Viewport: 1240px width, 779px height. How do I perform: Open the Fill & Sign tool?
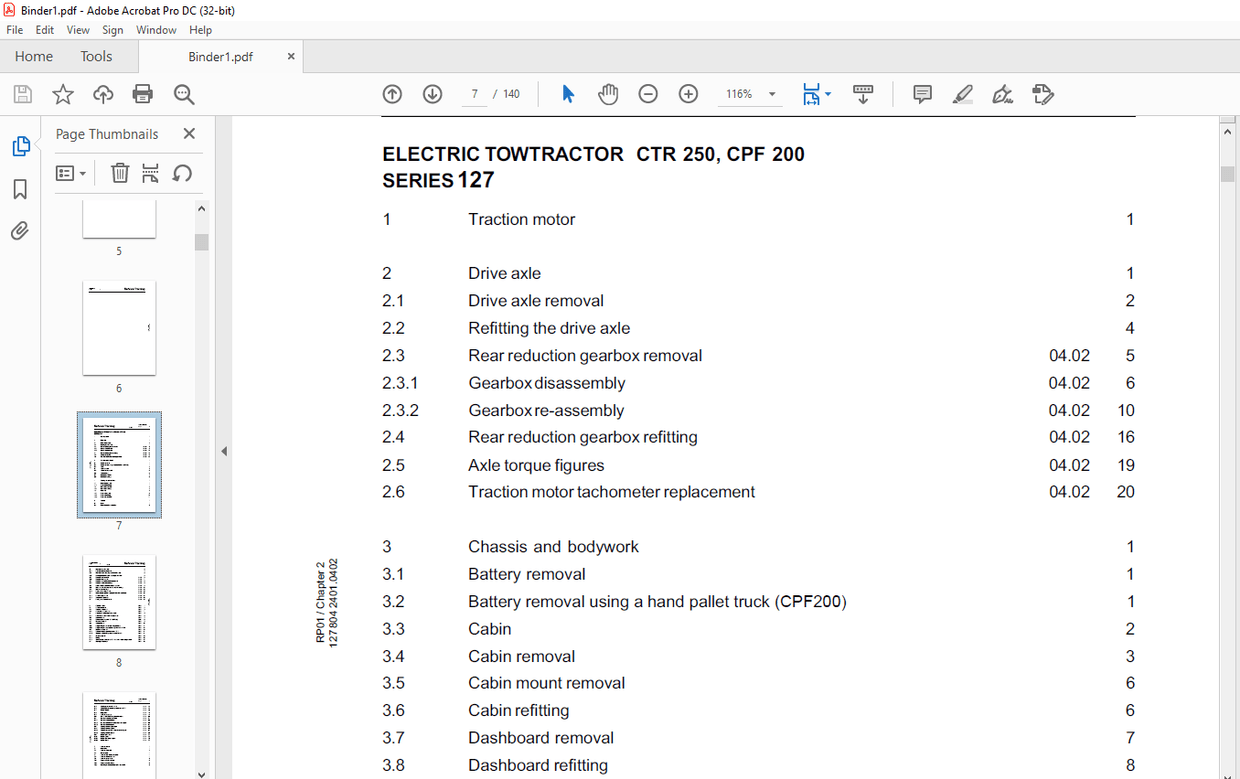click(x=1002, y=93)
